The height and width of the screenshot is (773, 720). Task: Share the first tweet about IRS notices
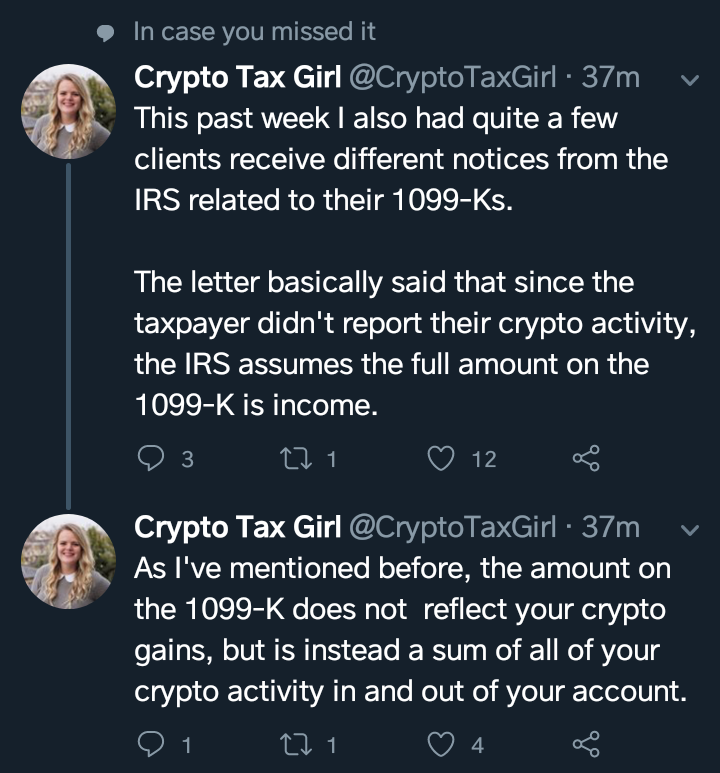[586, 458]
